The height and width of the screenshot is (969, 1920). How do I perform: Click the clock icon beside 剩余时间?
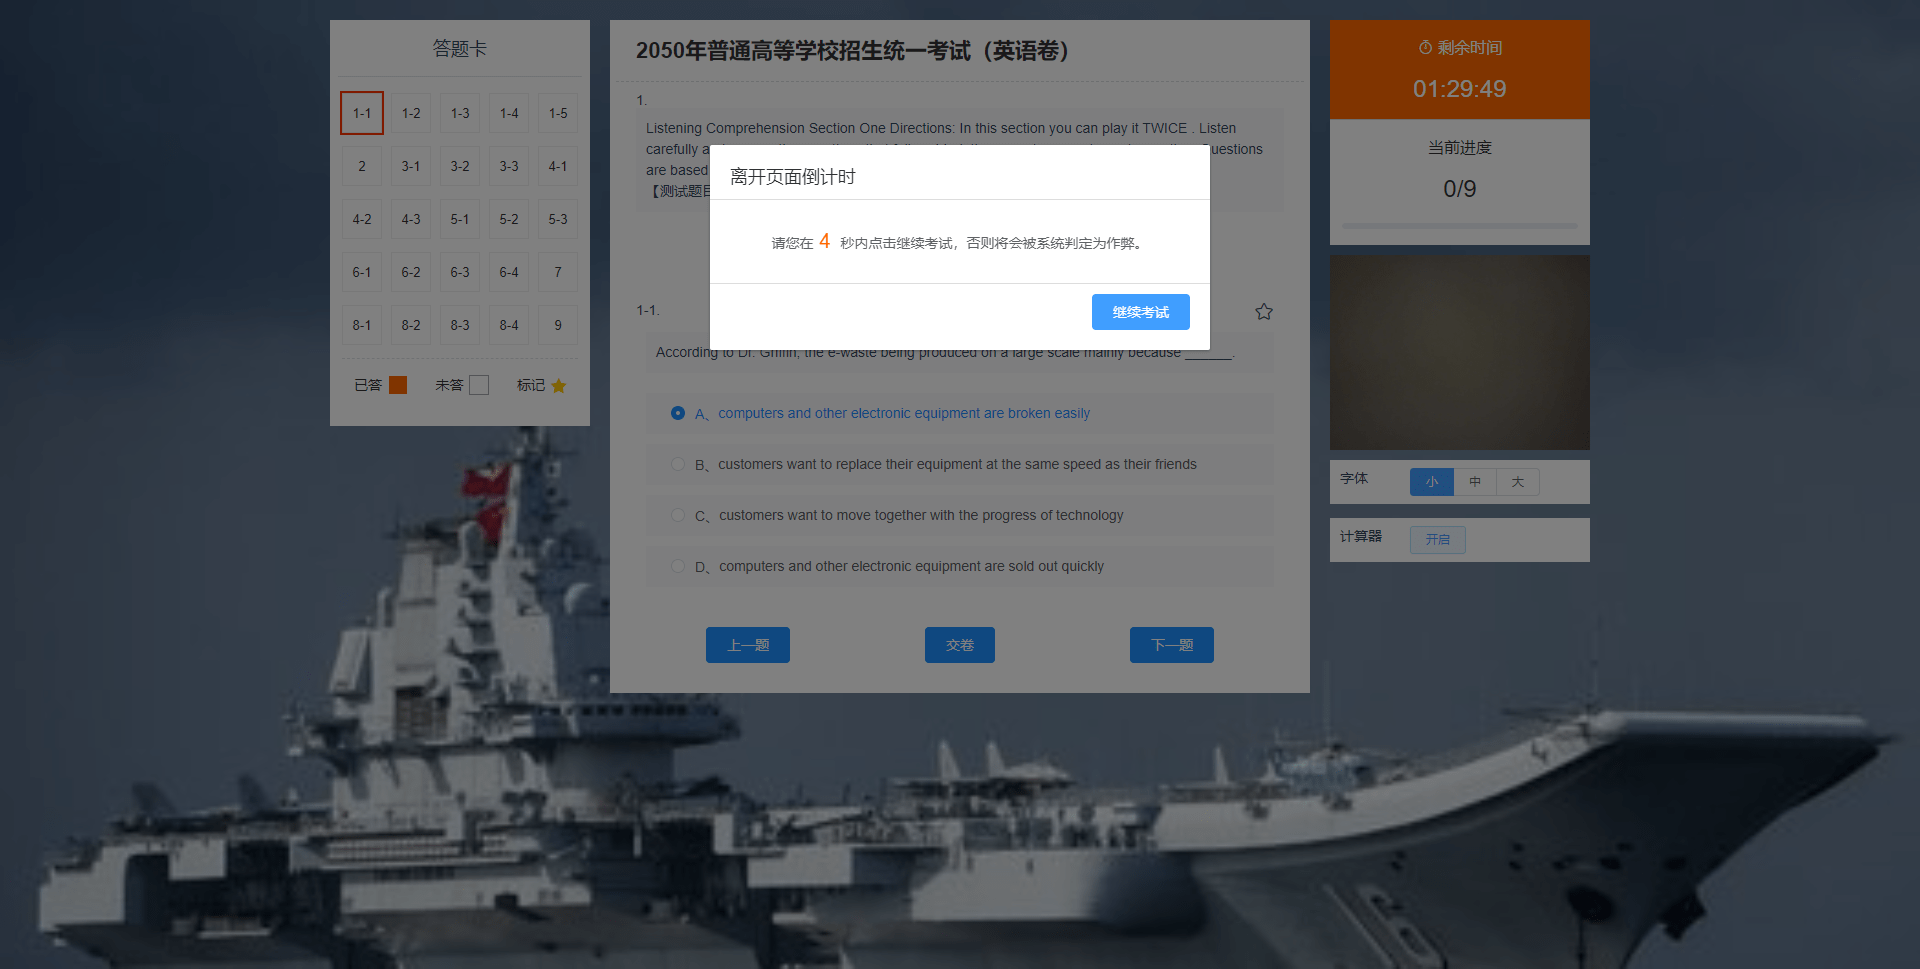coord(1425,47)
